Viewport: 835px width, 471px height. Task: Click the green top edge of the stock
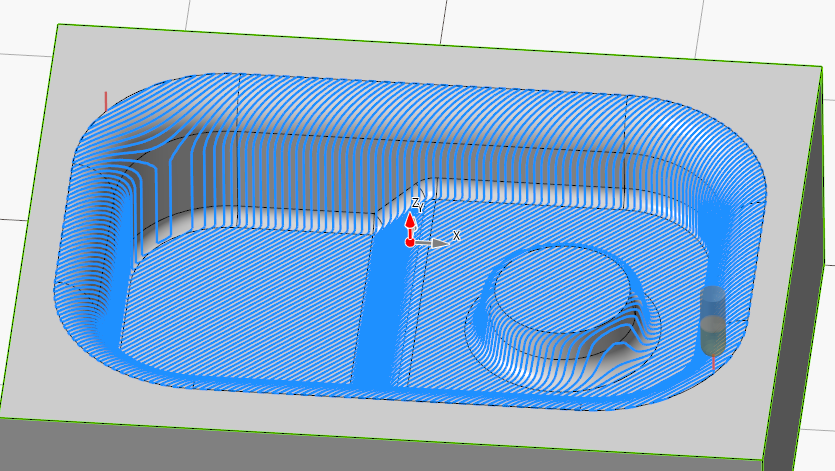click(430, 46)
